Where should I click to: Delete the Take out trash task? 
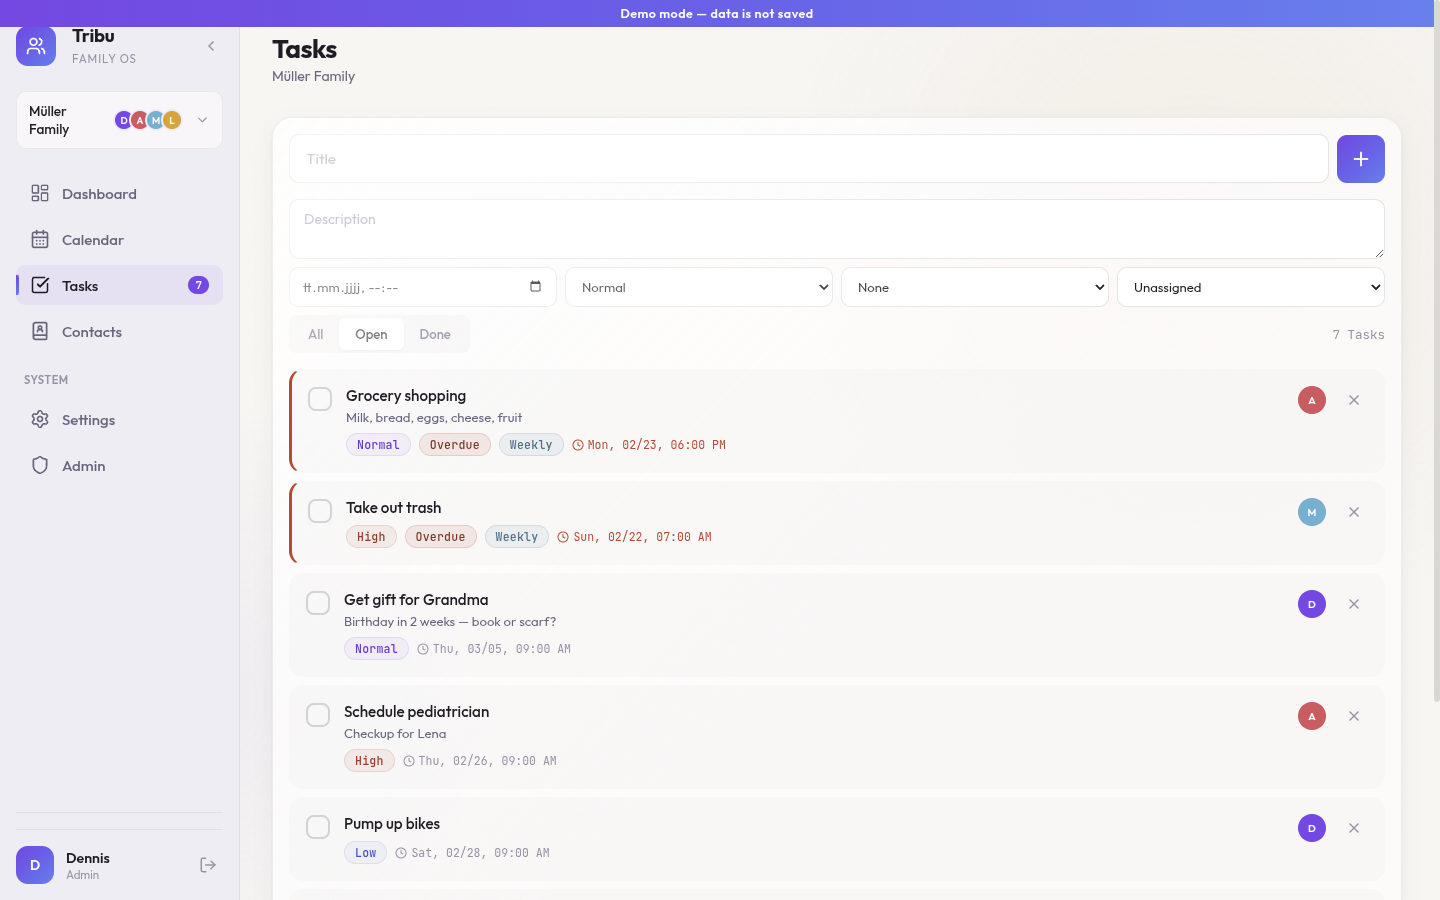(1354, 512)
